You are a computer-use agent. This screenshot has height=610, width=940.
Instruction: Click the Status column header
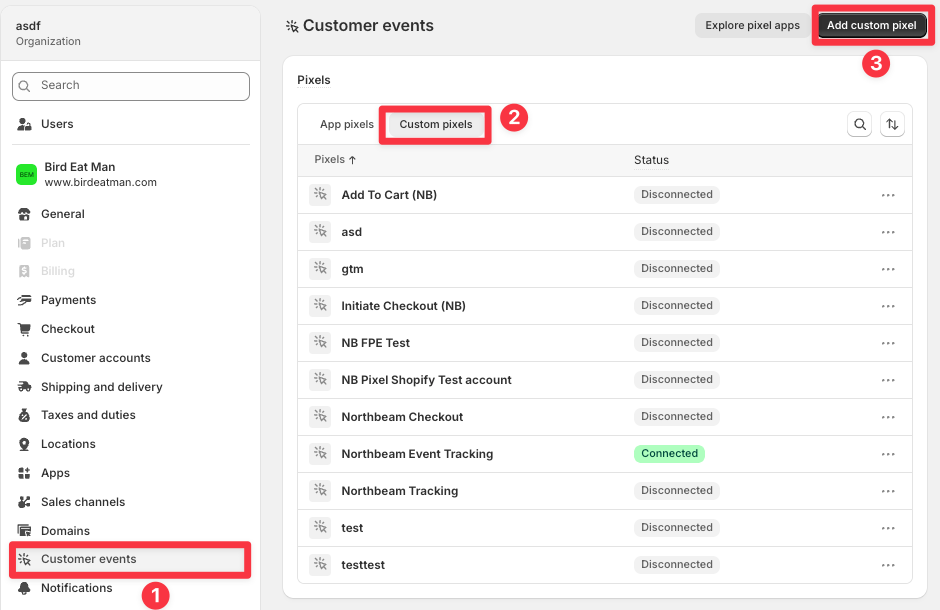coord(651,160)
